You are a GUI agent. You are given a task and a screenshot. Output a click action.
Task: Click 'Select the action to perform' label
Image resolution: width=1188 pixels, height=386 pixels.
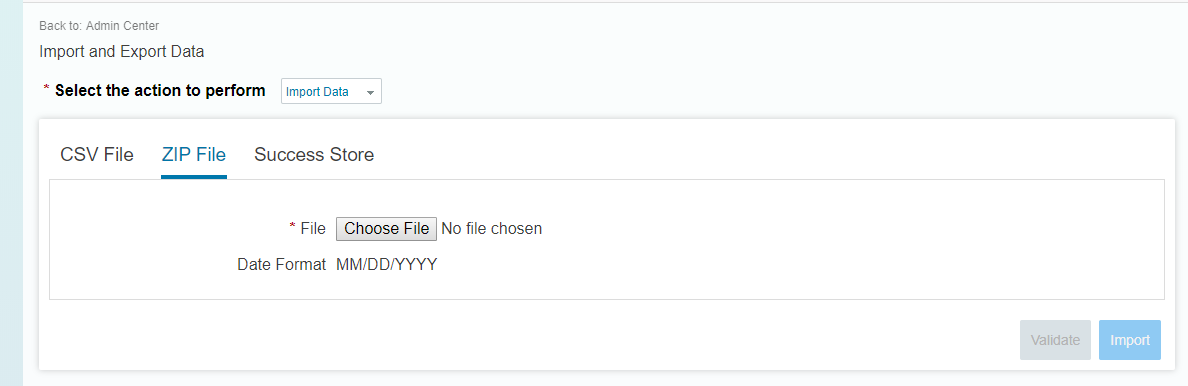pos(160,91)
